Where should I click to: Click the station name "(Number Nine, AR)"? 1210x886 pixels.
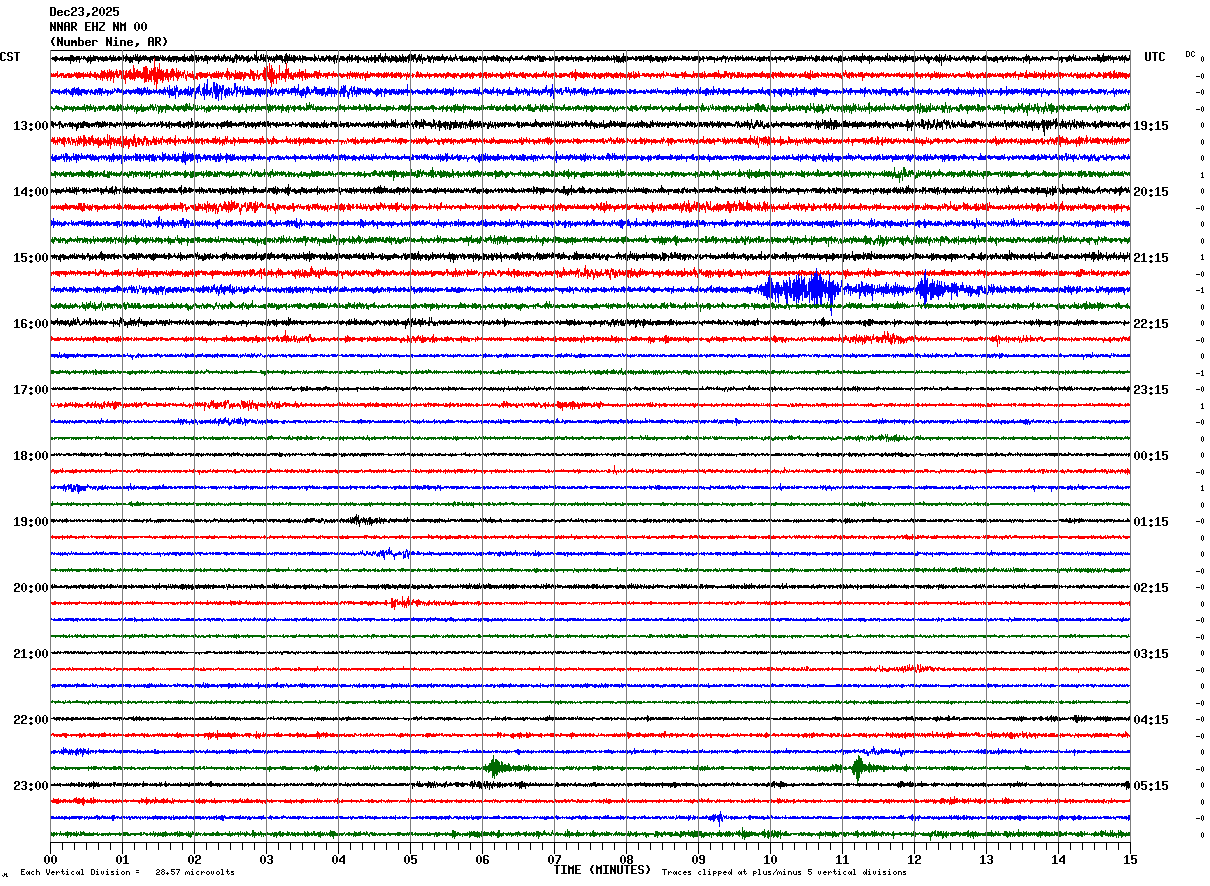109,42
